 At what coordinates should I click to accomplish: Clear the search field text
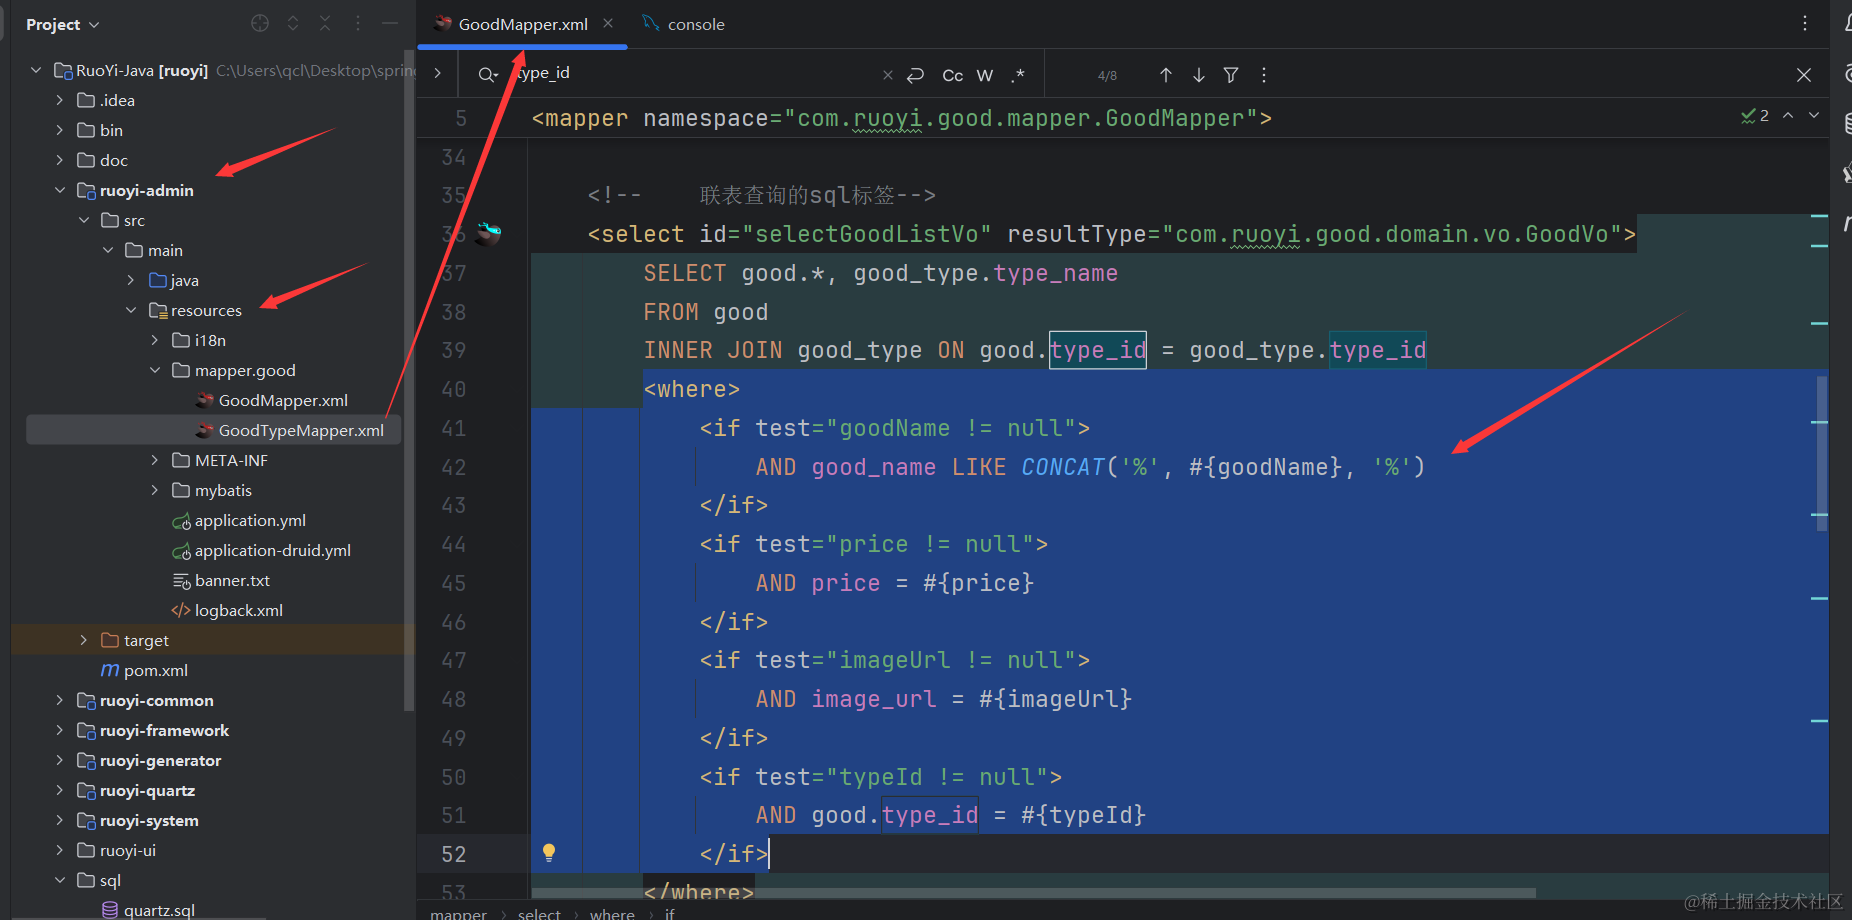click(x=888, y=75)
